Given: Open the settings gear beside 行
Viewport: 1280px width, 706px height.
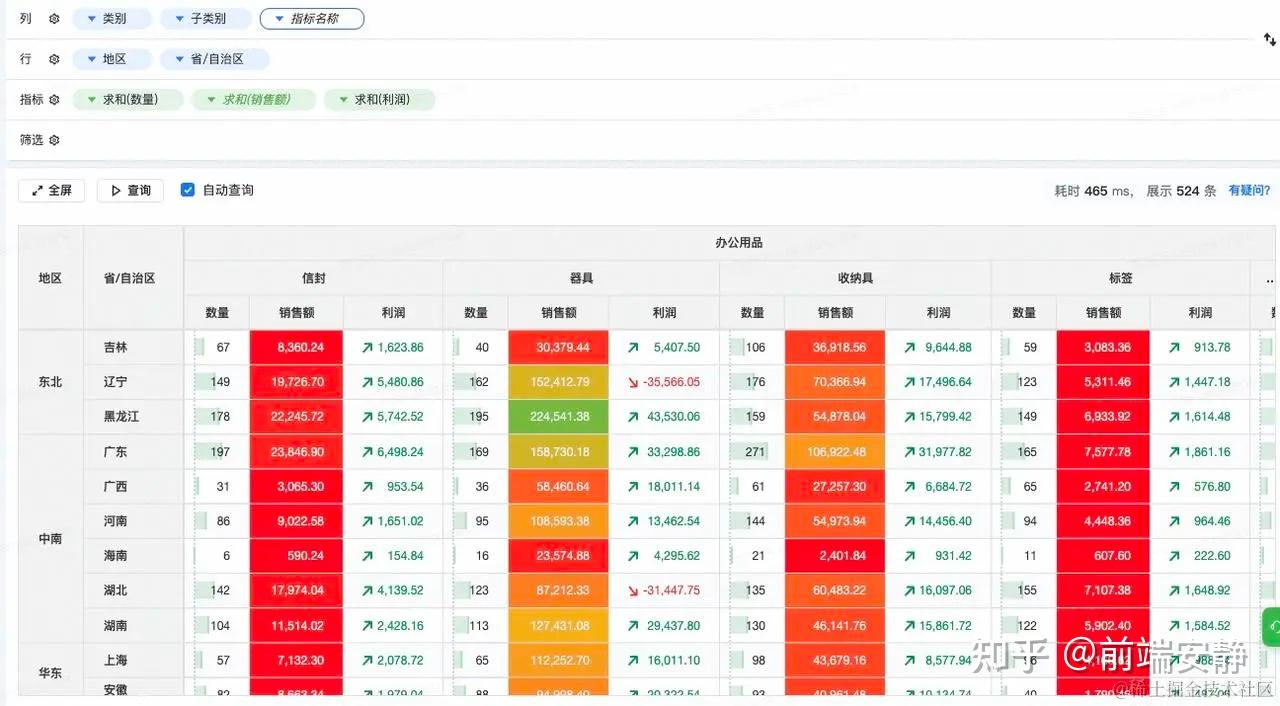Looking at the screenshot, I should pos(53,58).
